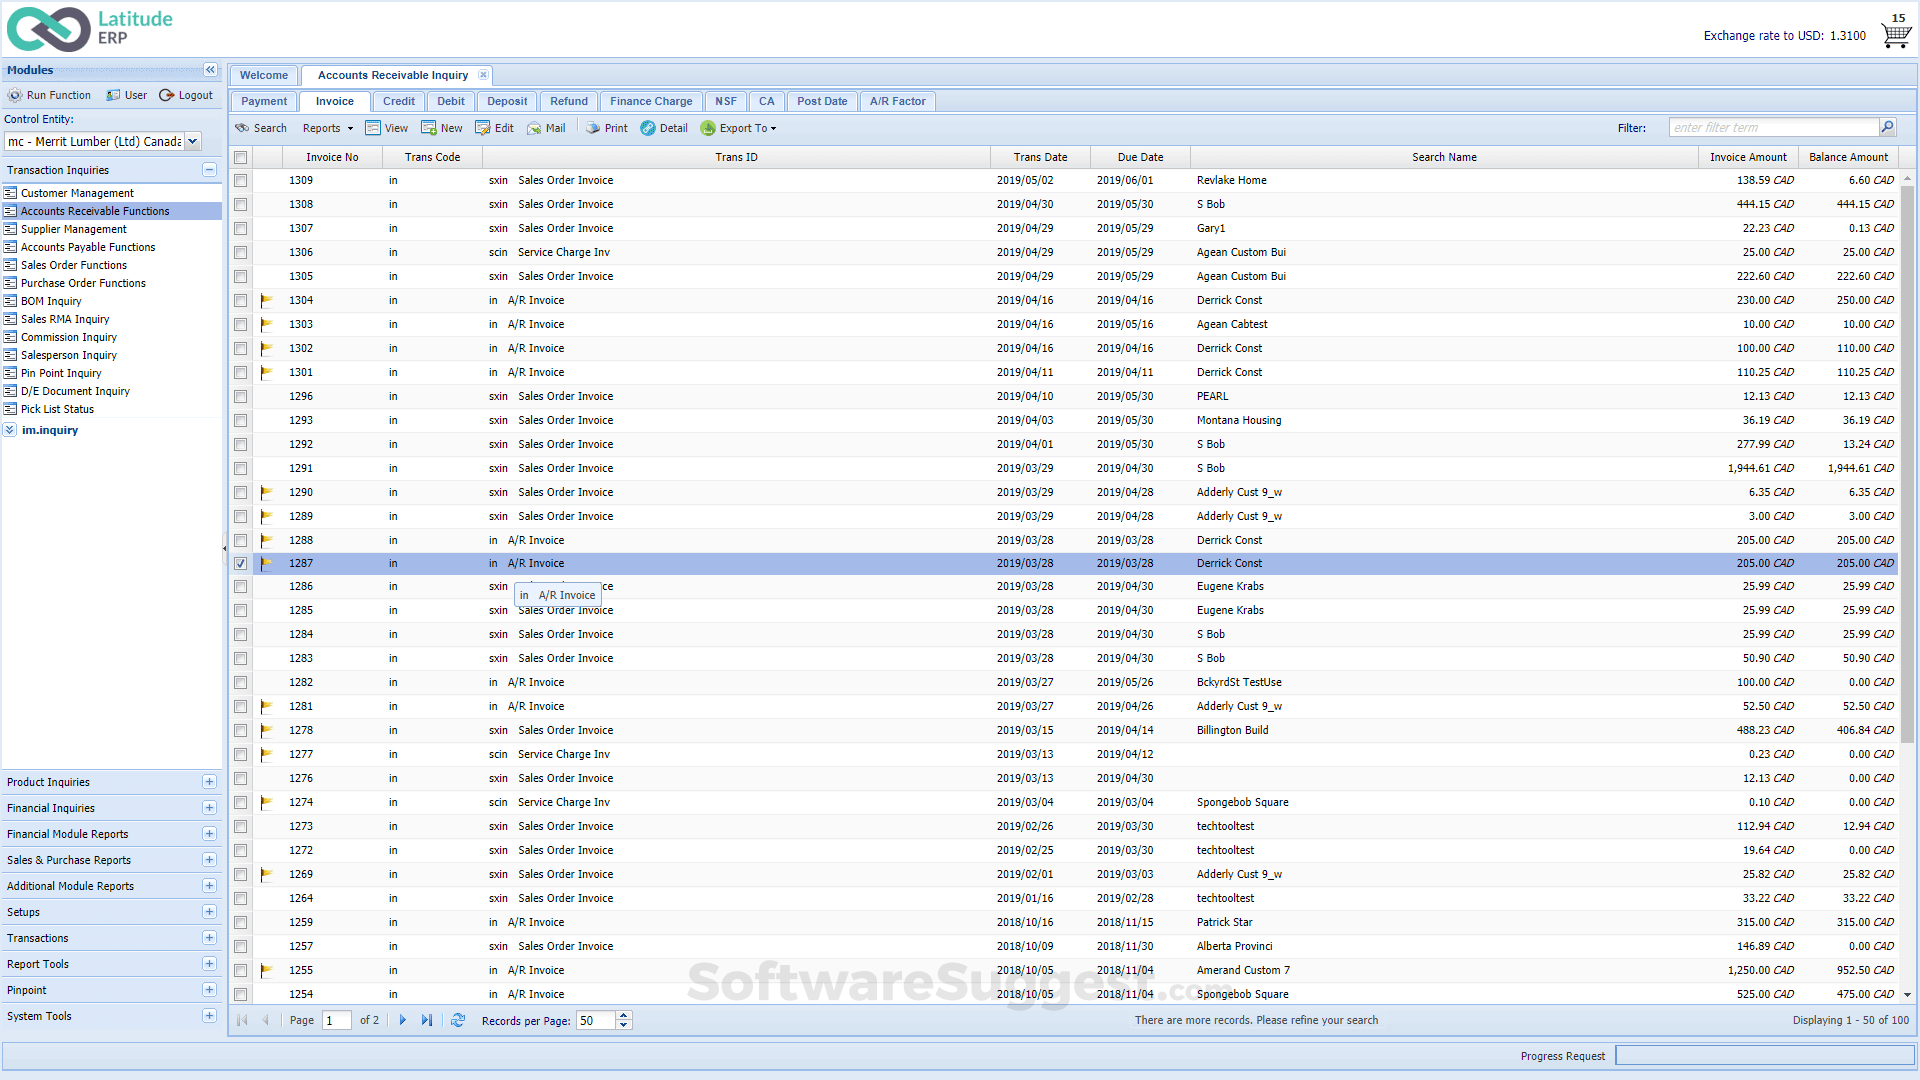This screenshot has height=1080, width=1920.
Task: Open Sales Order Functions in the tree
Action: (74, 265)
